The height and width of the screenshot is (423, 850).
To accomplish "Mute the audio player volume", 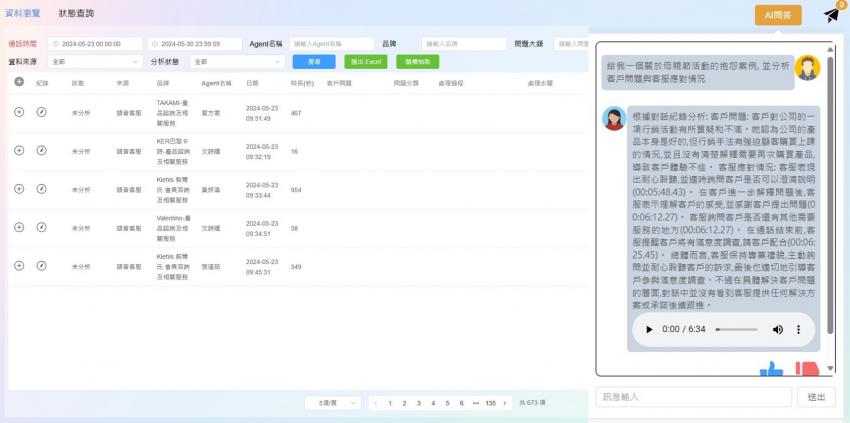I will pyautogui.click(x=778, y=330).
